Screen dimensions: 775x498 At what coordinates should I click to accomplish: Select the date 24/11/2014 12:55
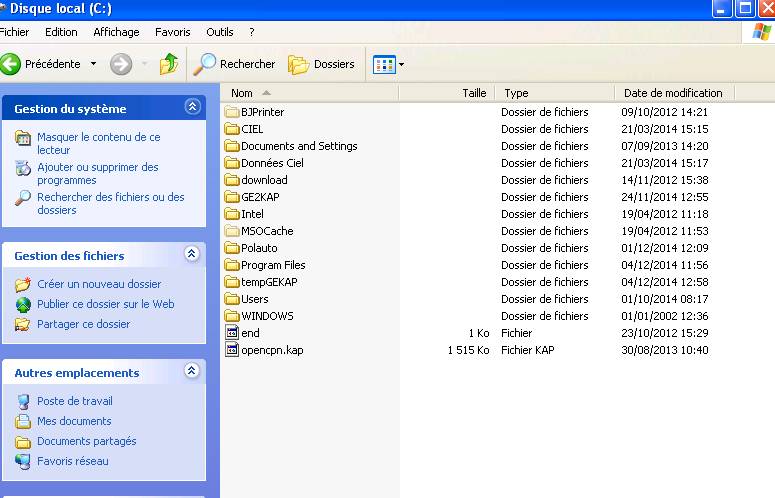tap(665, 197)
